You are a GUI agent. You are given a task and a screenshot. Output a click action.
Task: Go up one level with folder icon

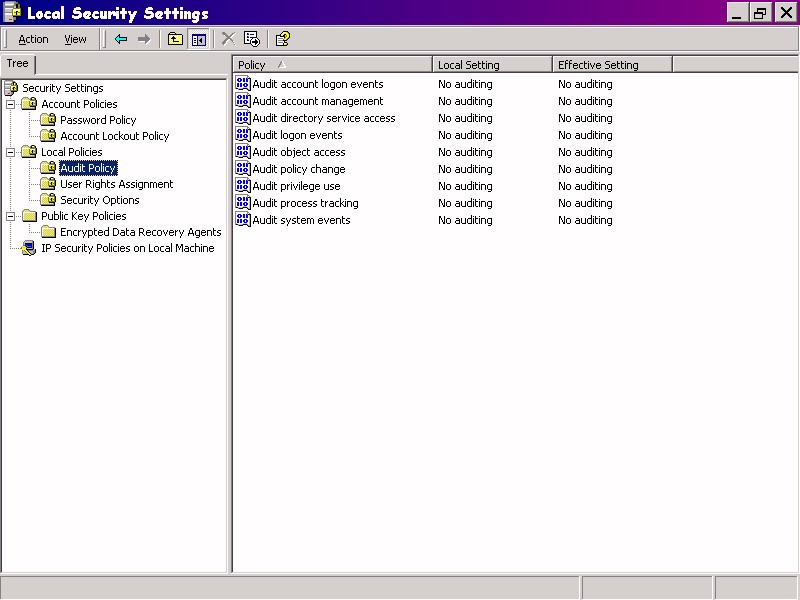[176, 39]
